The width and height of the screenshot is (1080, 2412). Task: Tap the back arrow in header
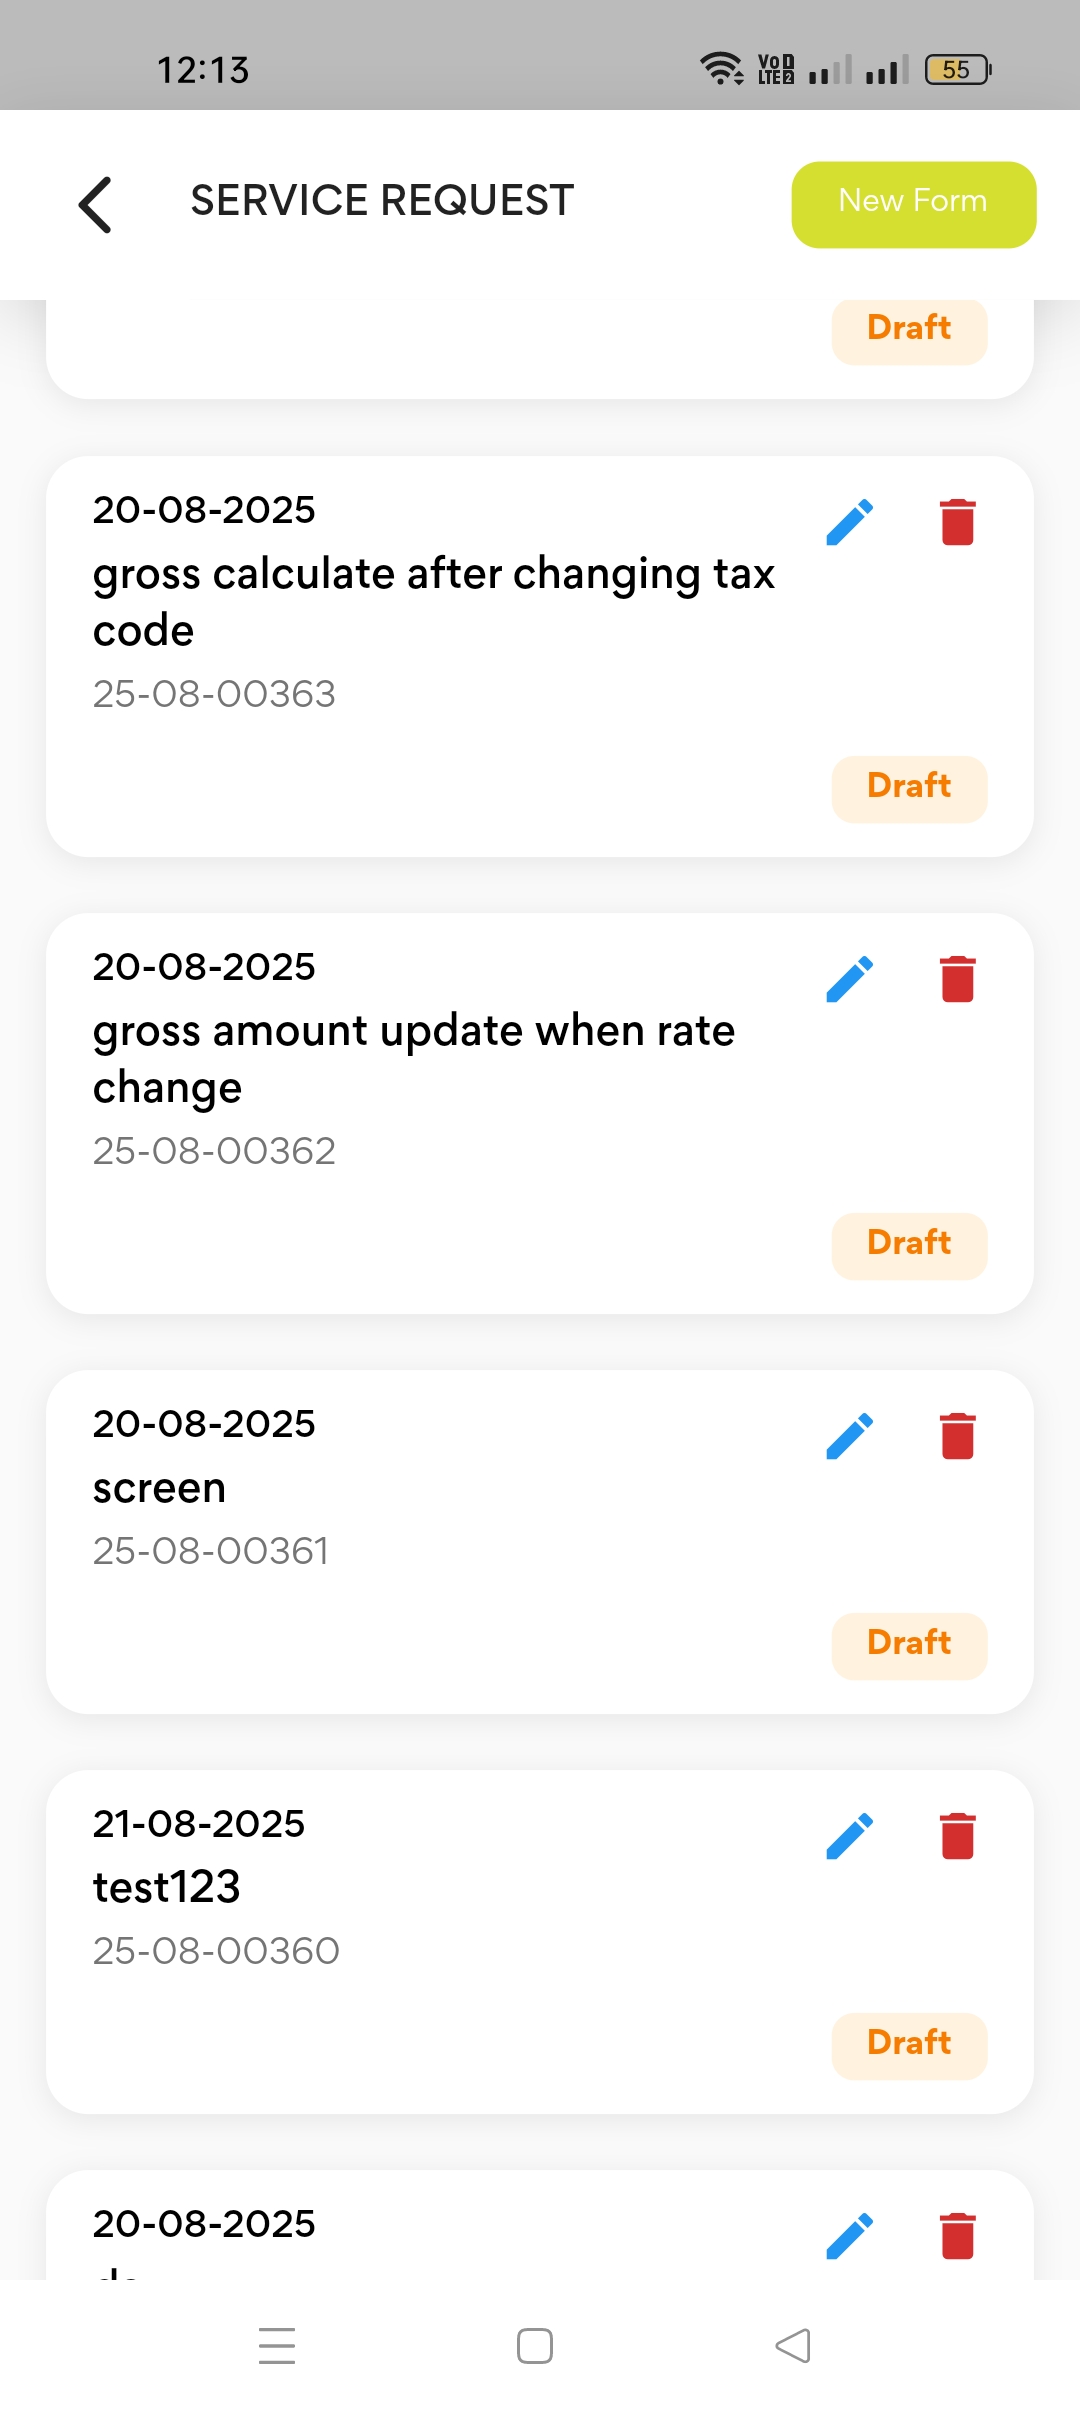point(96,204)
